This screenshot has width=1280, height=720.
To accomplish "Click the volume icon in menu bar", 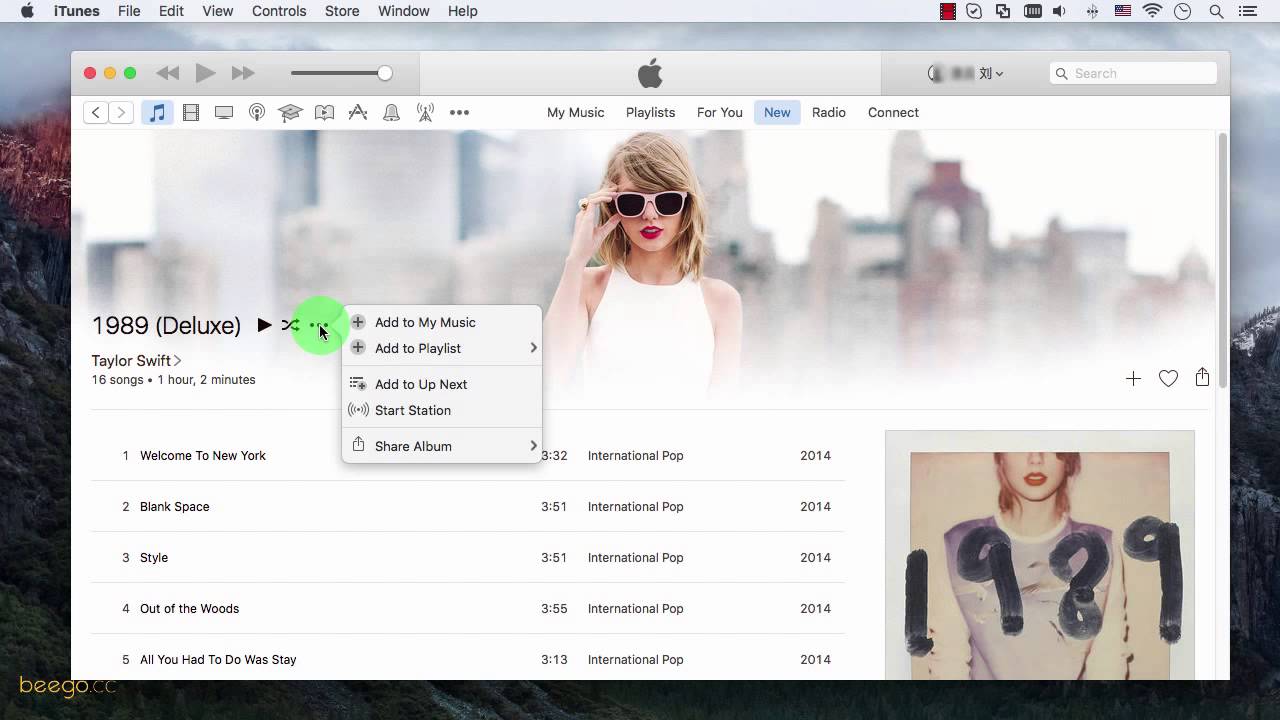I will point(1061,11).
